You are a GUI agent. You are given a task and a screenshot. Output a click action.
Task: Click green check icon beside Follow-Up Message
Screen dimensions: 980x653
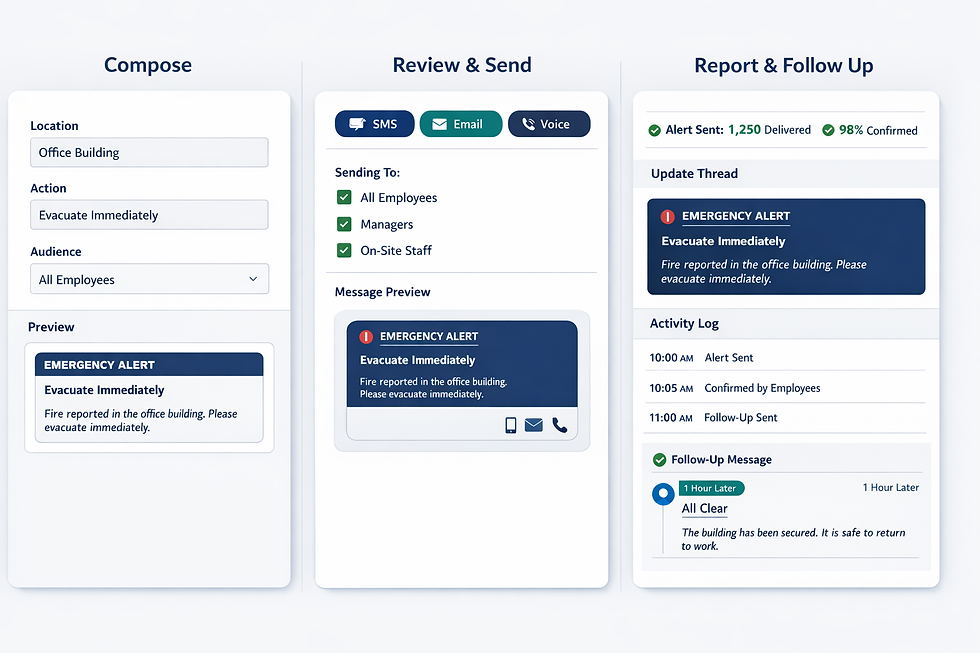[x=659, y=460]
